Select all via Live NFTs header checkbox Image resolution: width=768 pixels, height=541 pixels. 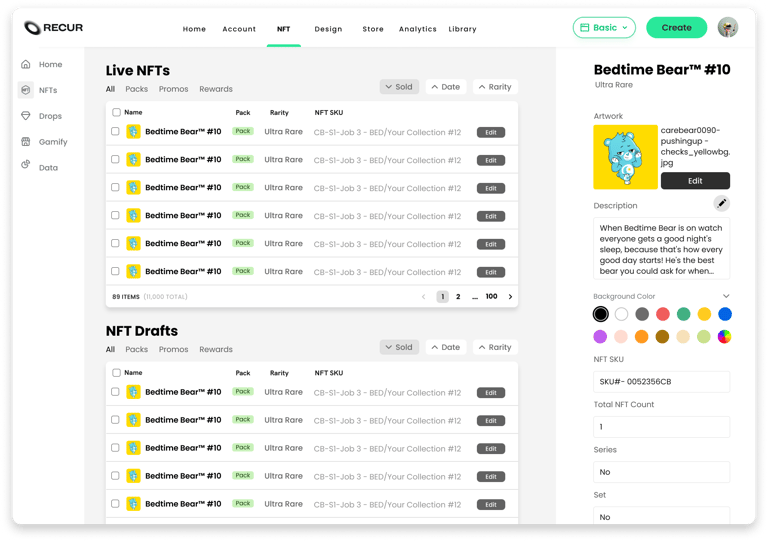(x=116, y=112)
